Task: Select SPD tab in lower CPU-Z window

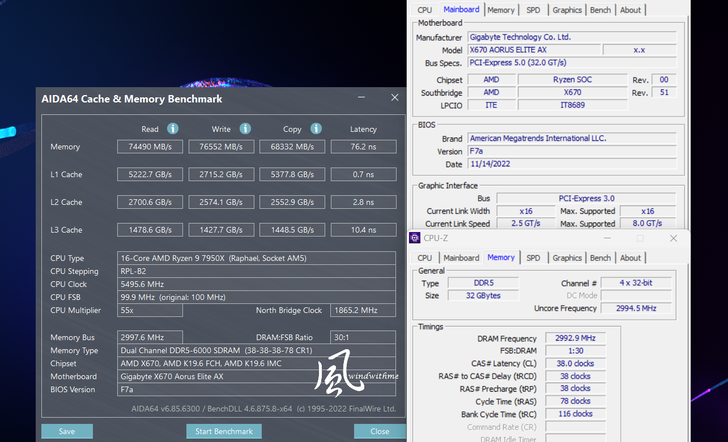Action: pos(533,258)
